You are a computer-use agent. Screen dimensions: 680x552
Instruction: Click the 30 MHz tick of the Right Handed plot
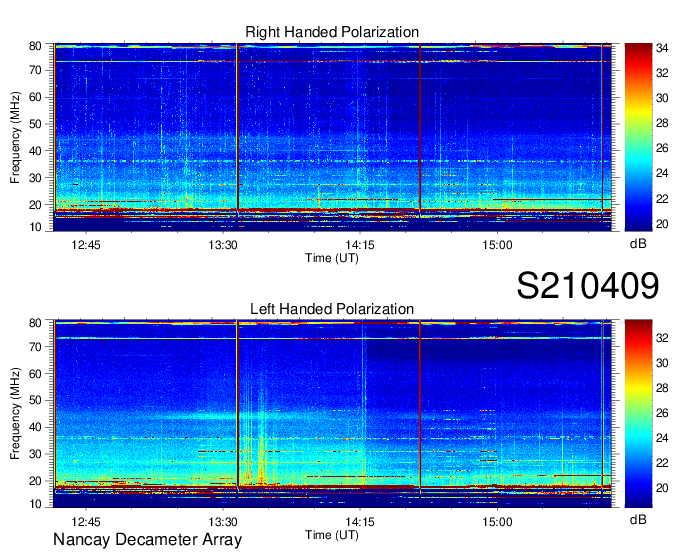point(35,177)
